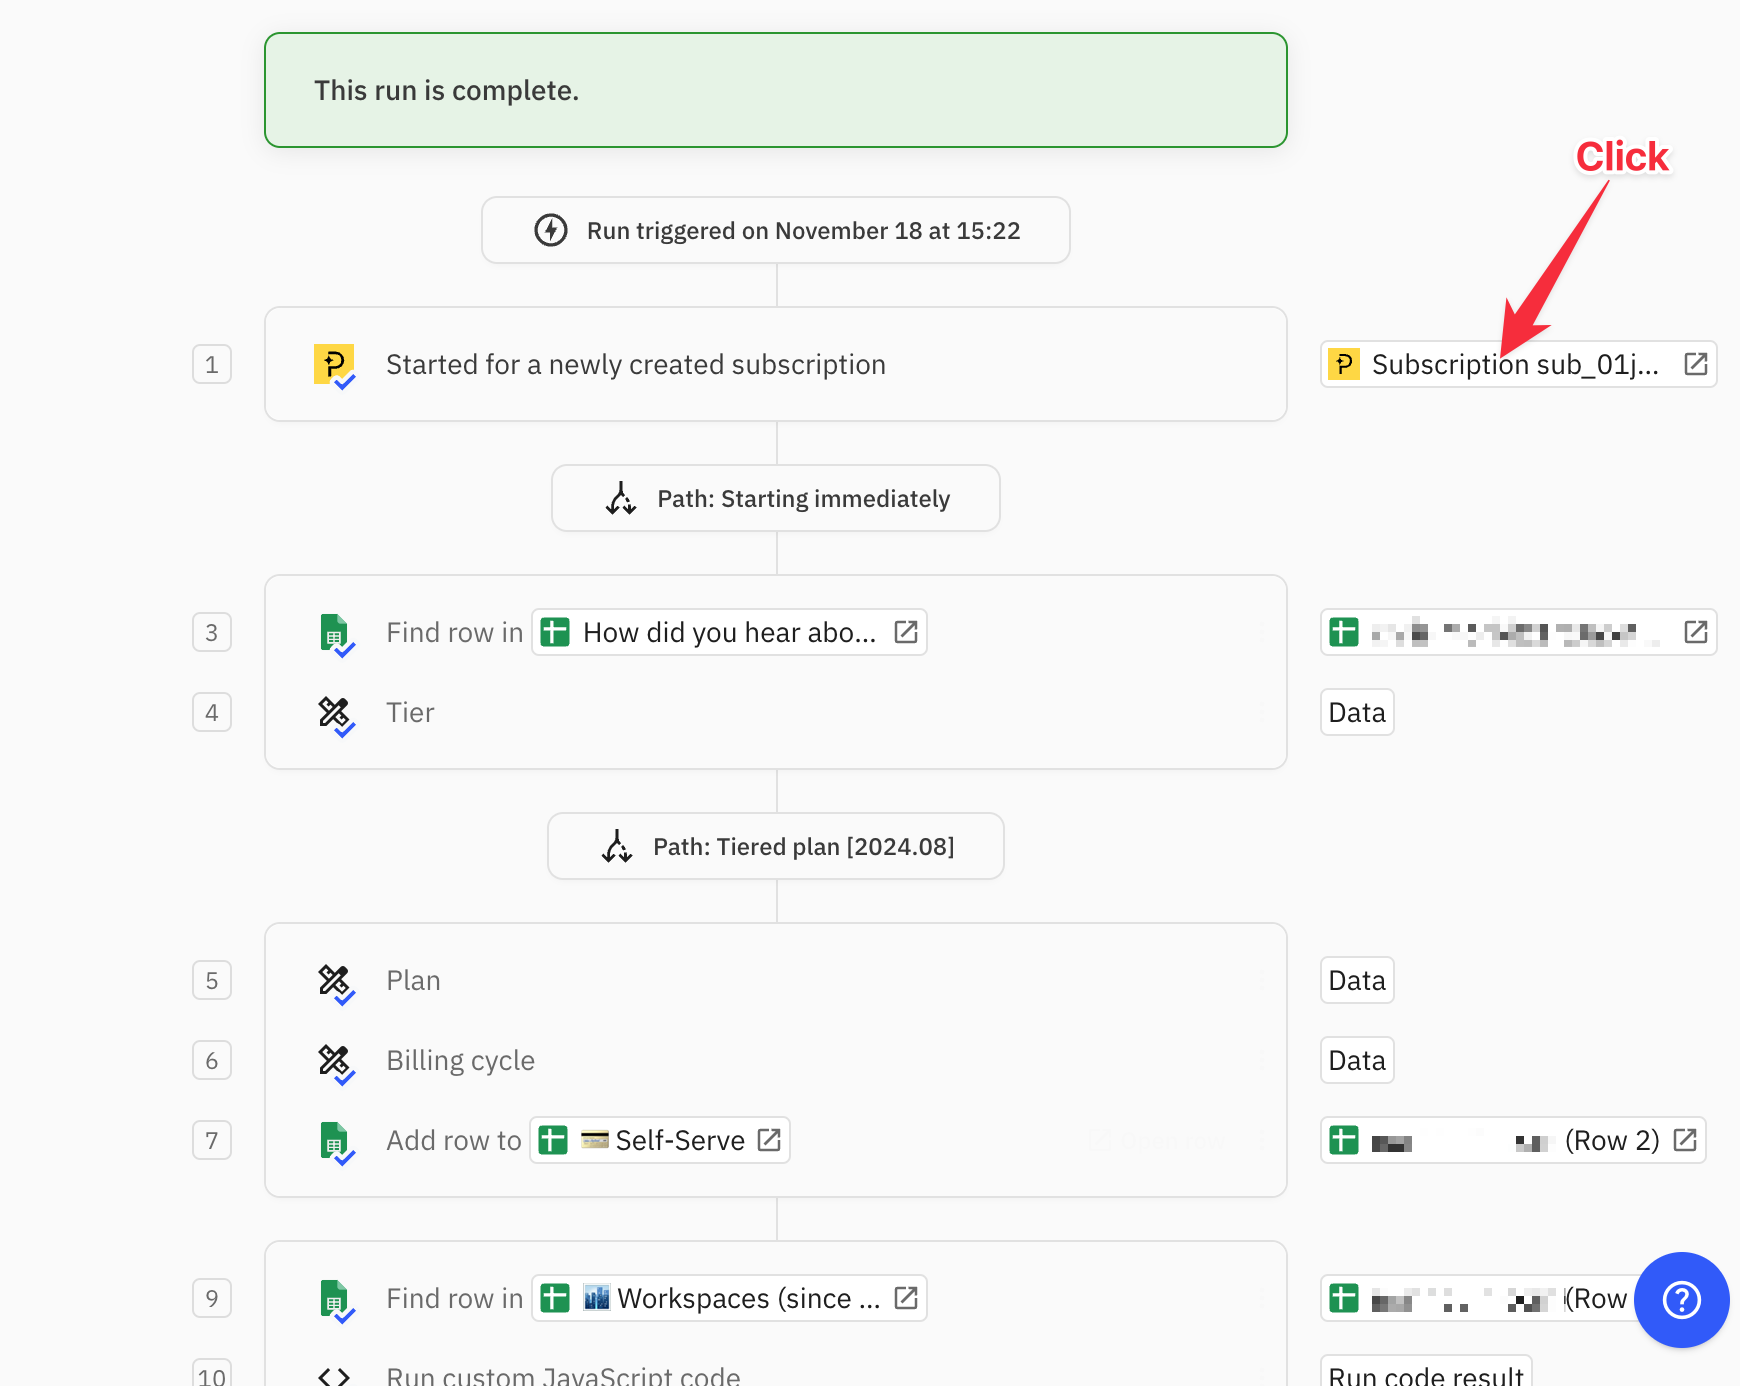Screen dimensions: 1740x1386
Task: Click the Data pill next to Billing cycle
Action: coord(1356,1060)
